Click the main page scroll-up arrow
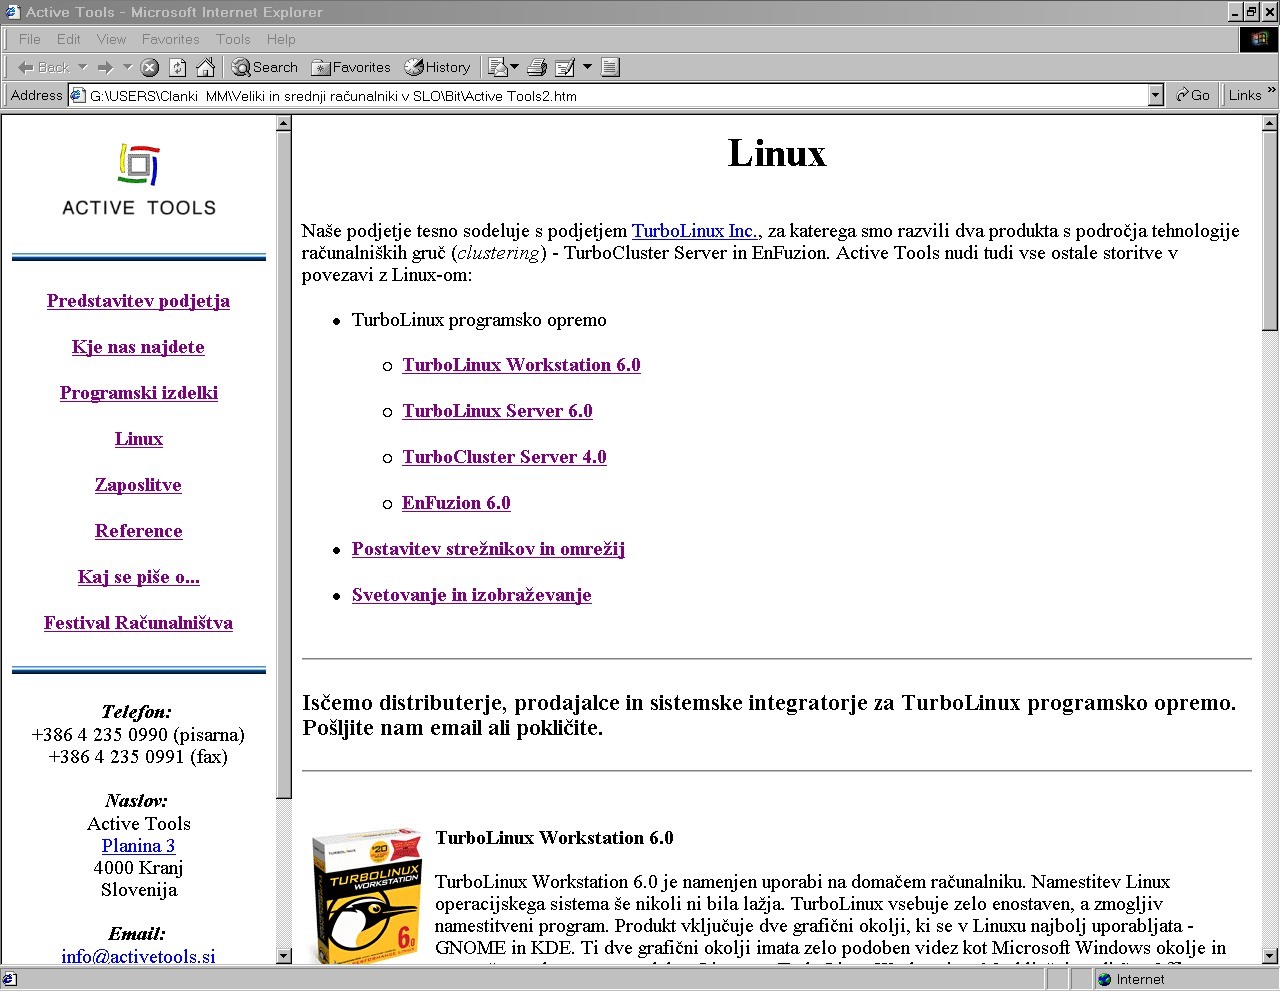Viewport: 1280px width, 992px height. pyautogui.click(x=1270, y=124)
